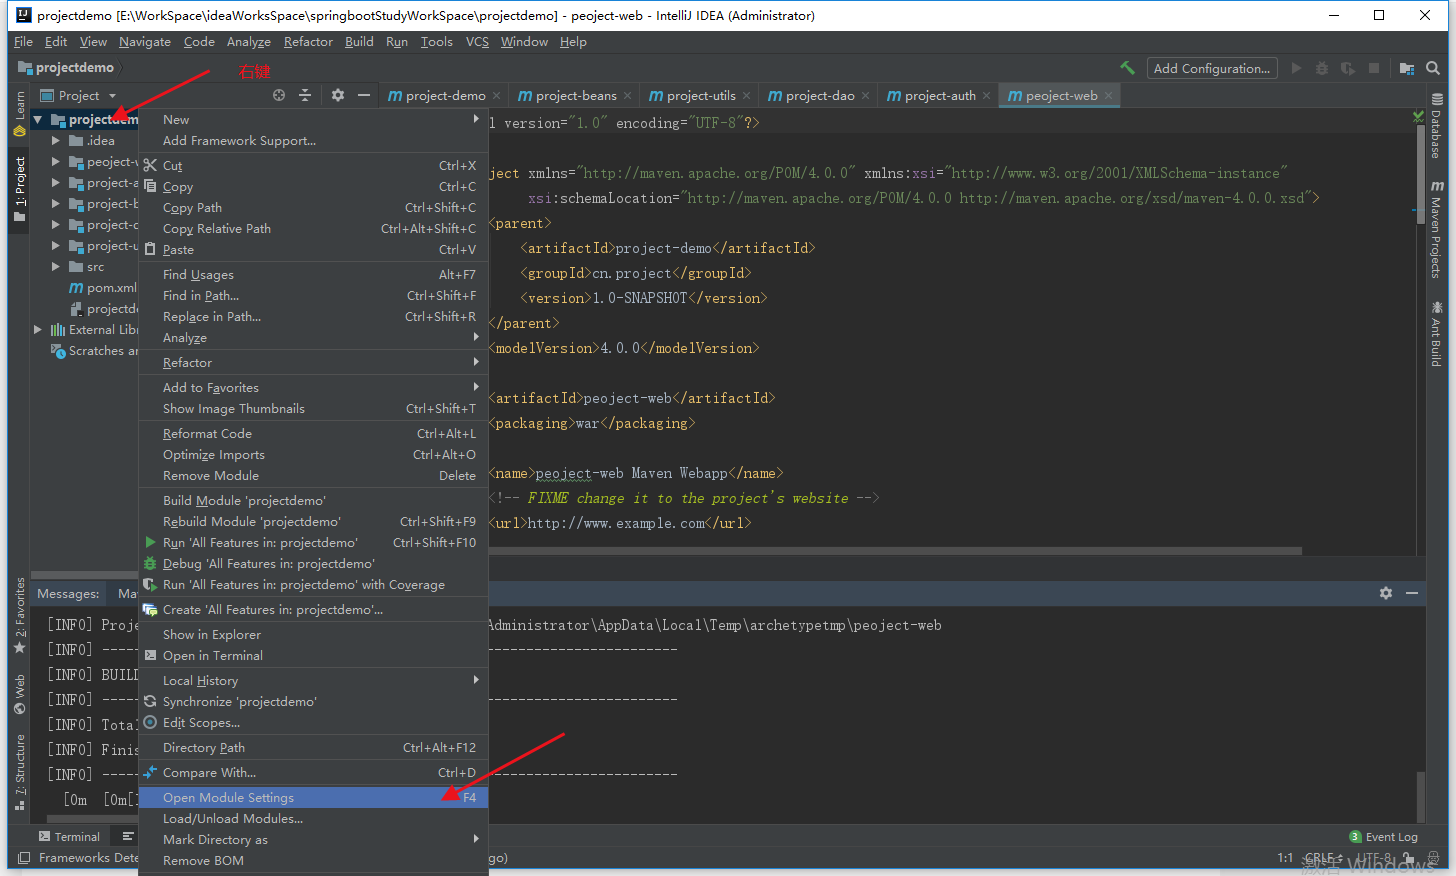Close the project-auth editor tab
The width and height of the screenshot is (1456, 876).
click(x=987, y=96)
